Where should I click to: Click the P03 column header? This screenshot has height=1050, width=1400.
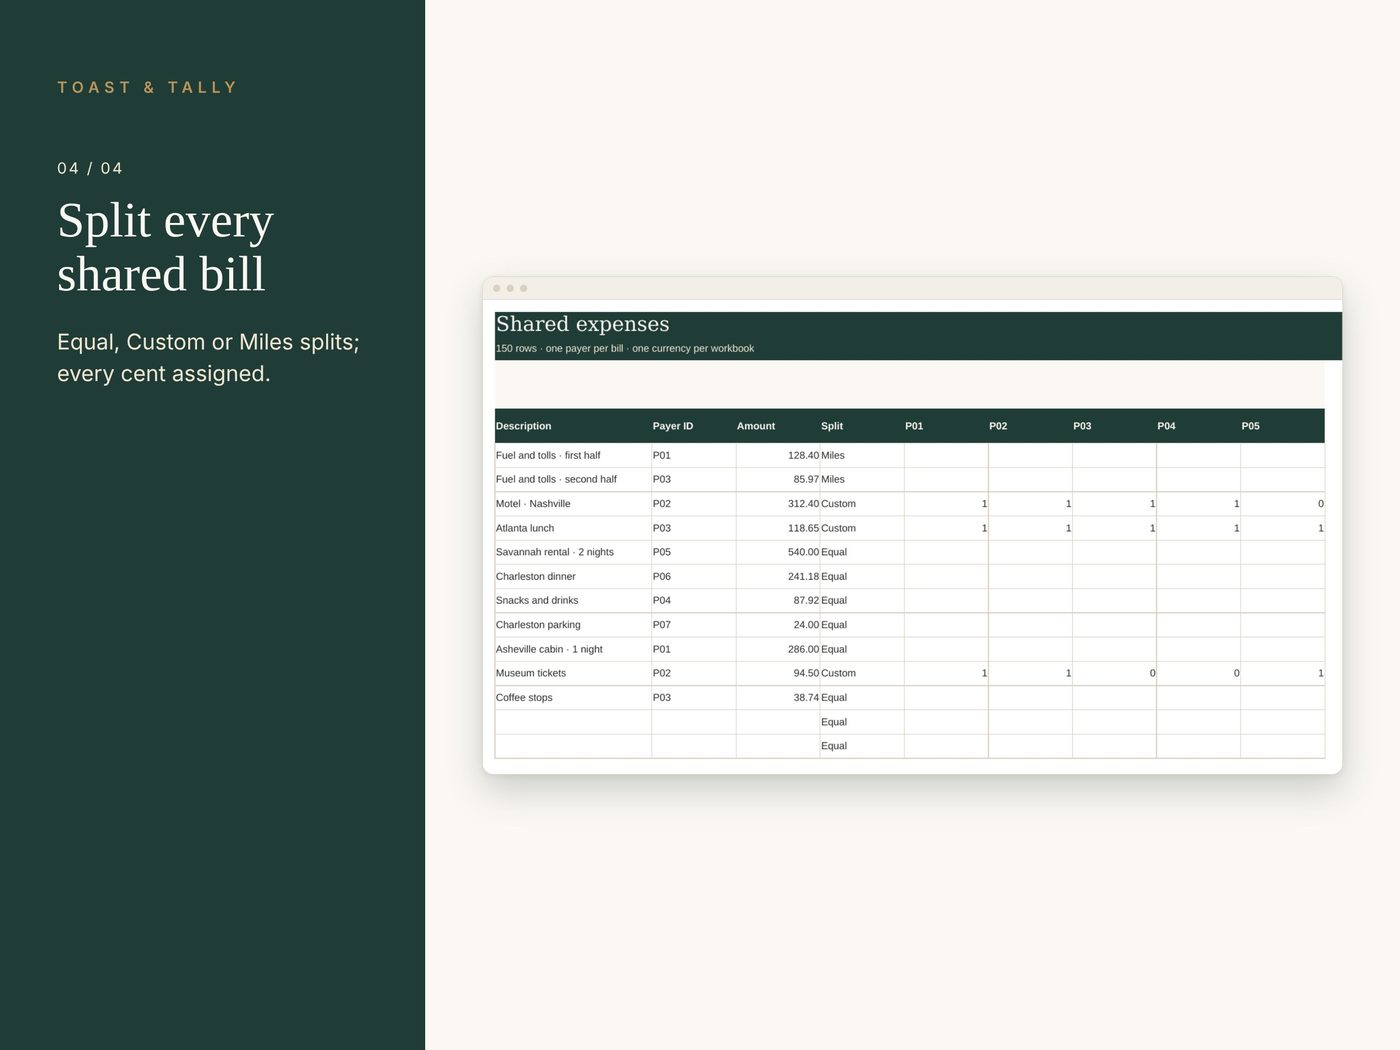coord(1114,426)
